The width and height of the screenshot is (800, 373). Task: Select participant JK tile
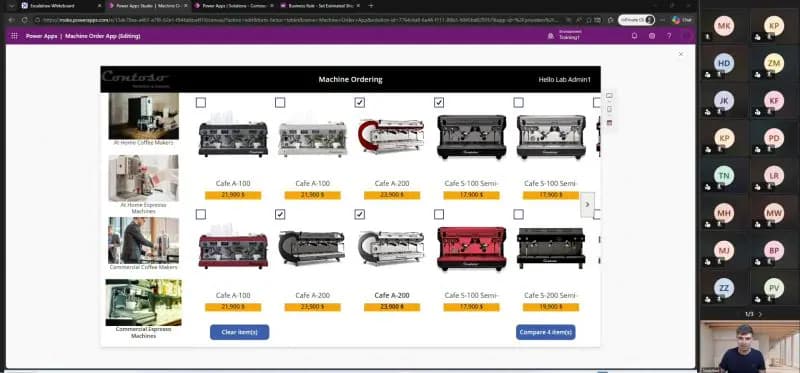click(x=723, y=101)
